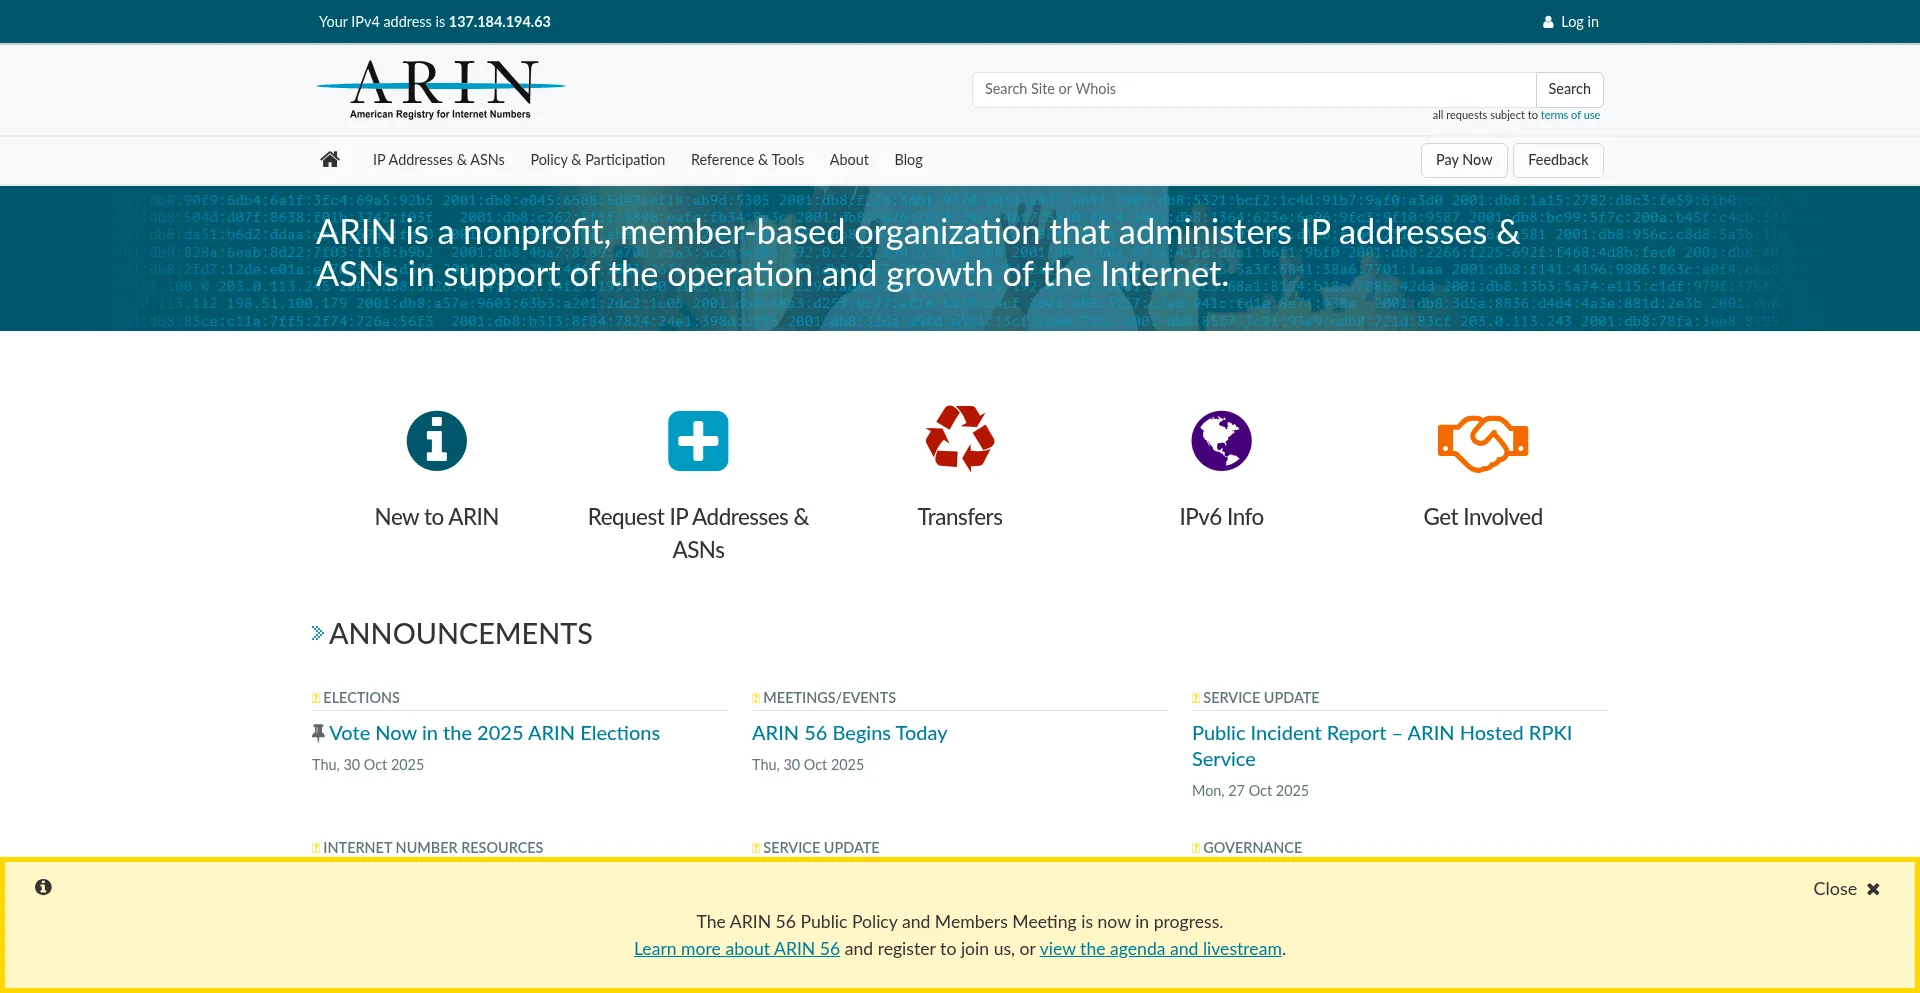Image resolution: width=1920 pixels, height=993 pixels.
Task: Click the info icon in yellow banner
Action: point(43,887)
